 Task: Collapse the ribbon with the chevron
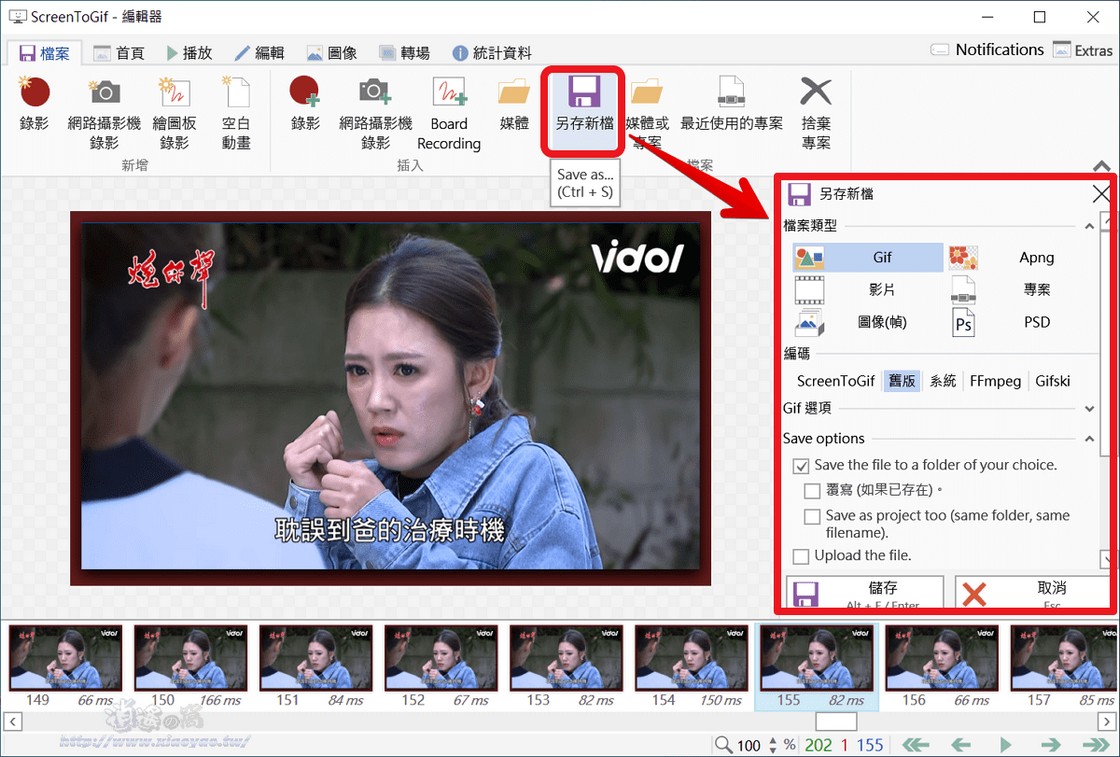tap(1101, 166)
